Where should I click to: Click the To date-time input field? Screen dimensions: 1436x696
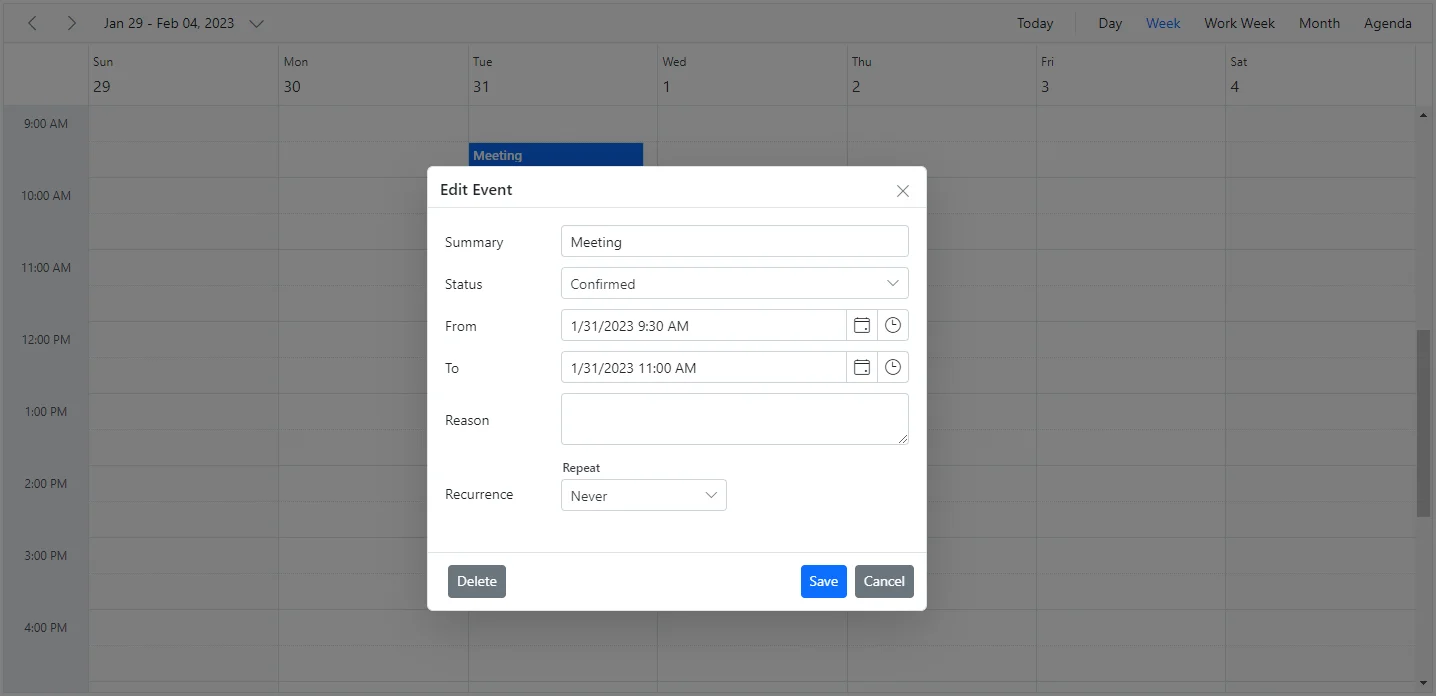[704, 368]
